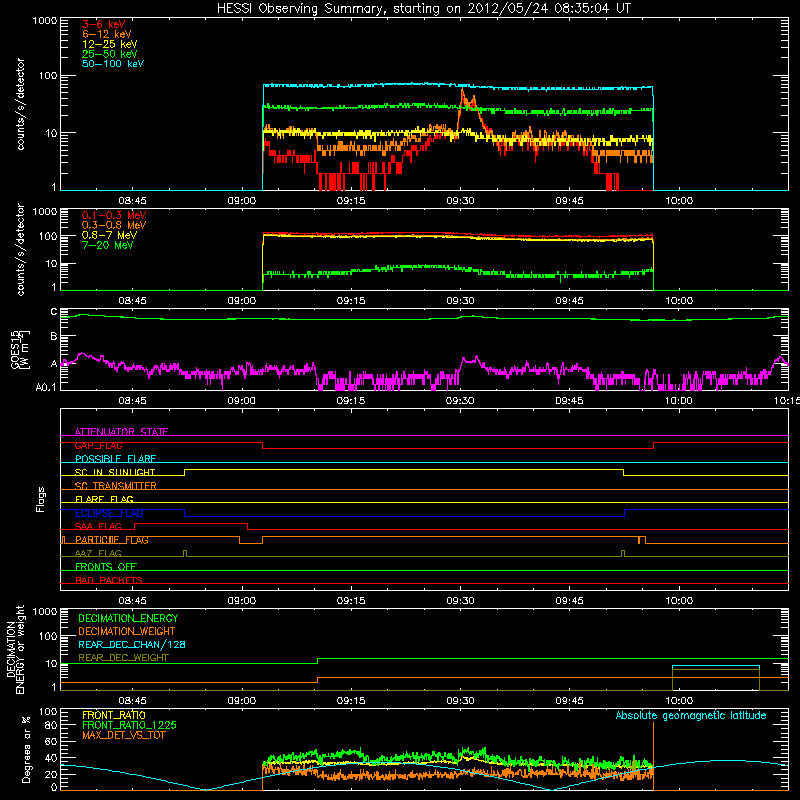The width and height of the screenshot is (800, 800).
Task: Click the REAR_DEC_CHAN/128 legend label
Action: click(132, 644)
